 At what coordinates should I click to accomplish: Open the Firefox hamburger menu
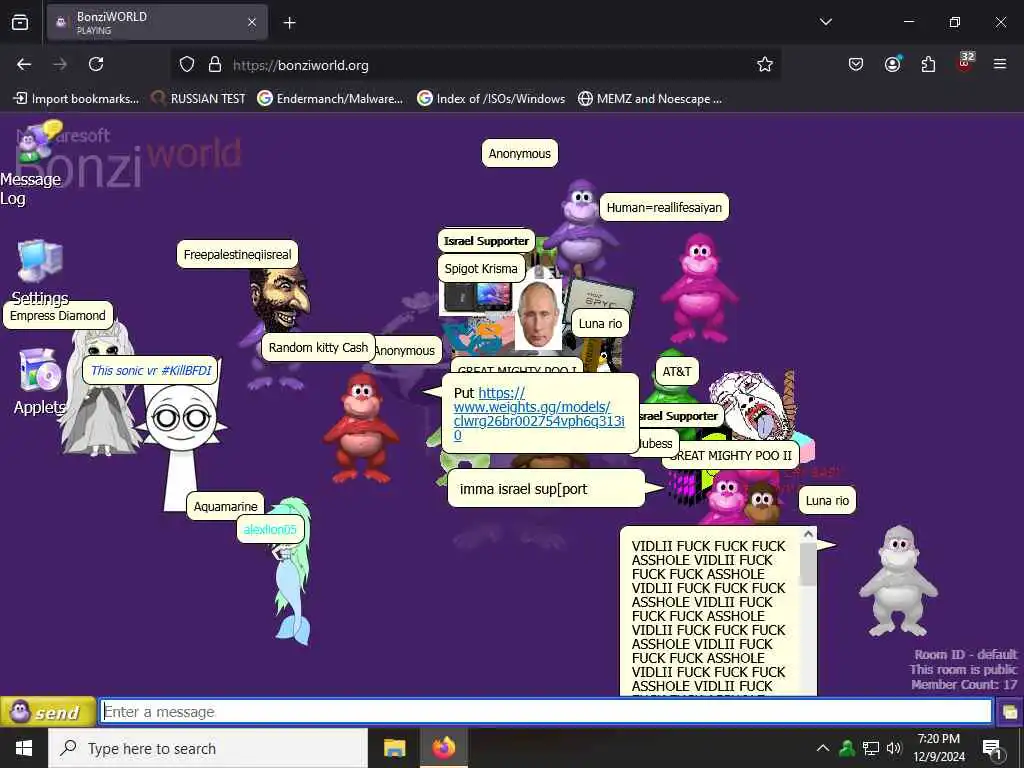1000,65
